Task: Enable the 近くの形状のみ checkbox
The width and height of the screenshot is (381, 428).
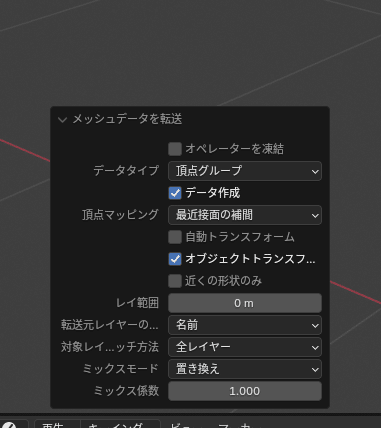Action: point(175,281)
